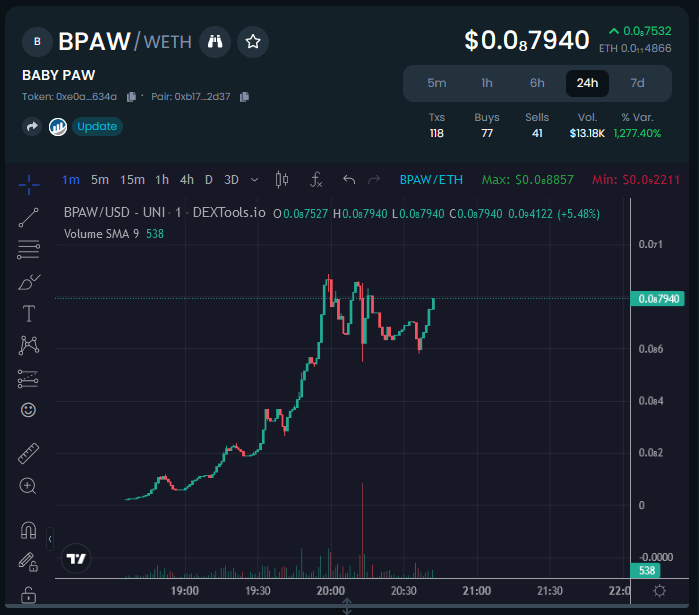
Task: Toggle magnet mode for drawings
Action: coord(28,530)
